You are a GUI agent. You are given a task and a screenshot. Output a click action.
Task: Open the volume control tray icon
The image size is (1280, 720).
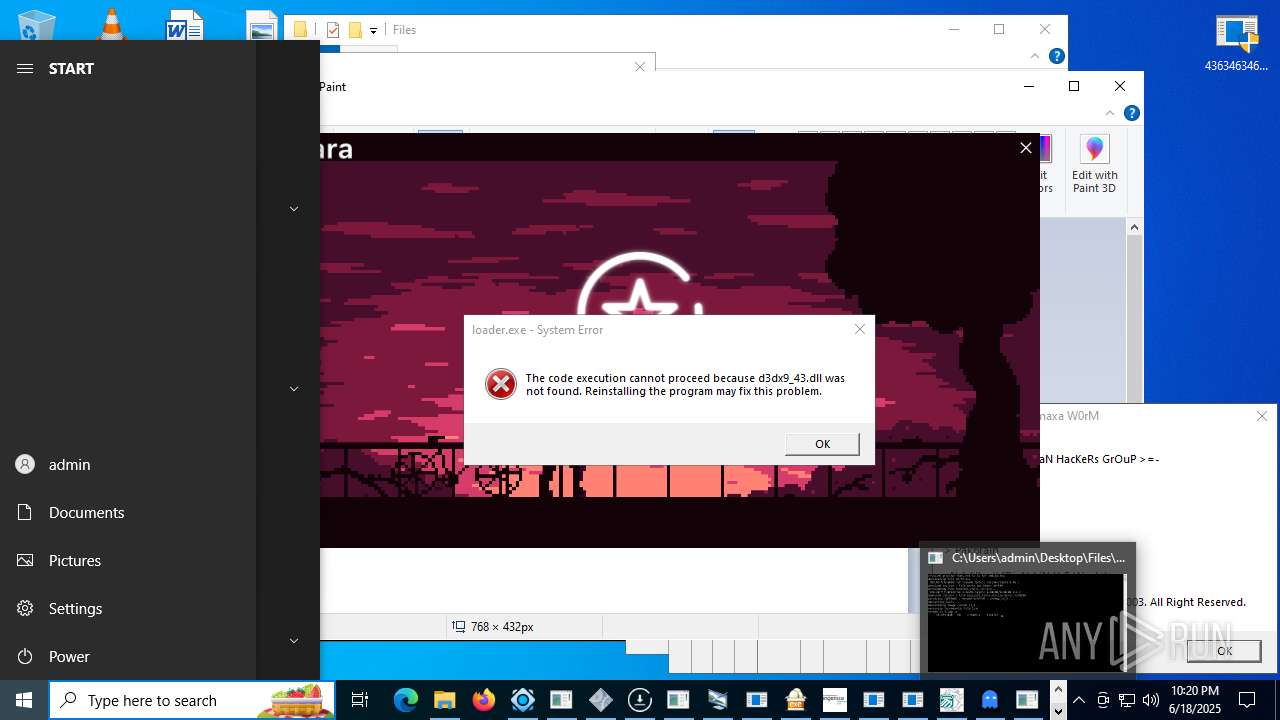pyautogui.click(x=1151, y=700)
